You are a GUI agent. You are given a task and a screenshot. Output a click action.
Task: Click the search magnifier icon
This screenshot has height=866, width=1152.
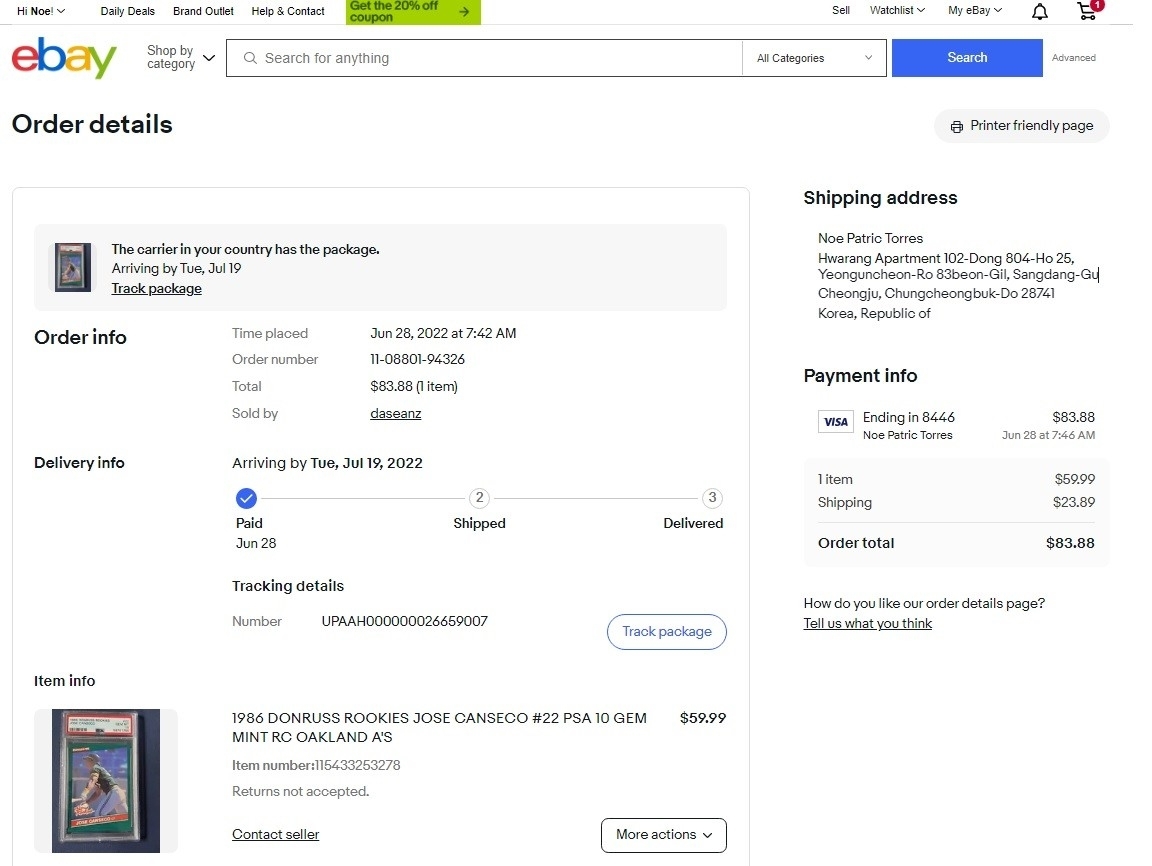pyautogui.click(x=250, y=58)
